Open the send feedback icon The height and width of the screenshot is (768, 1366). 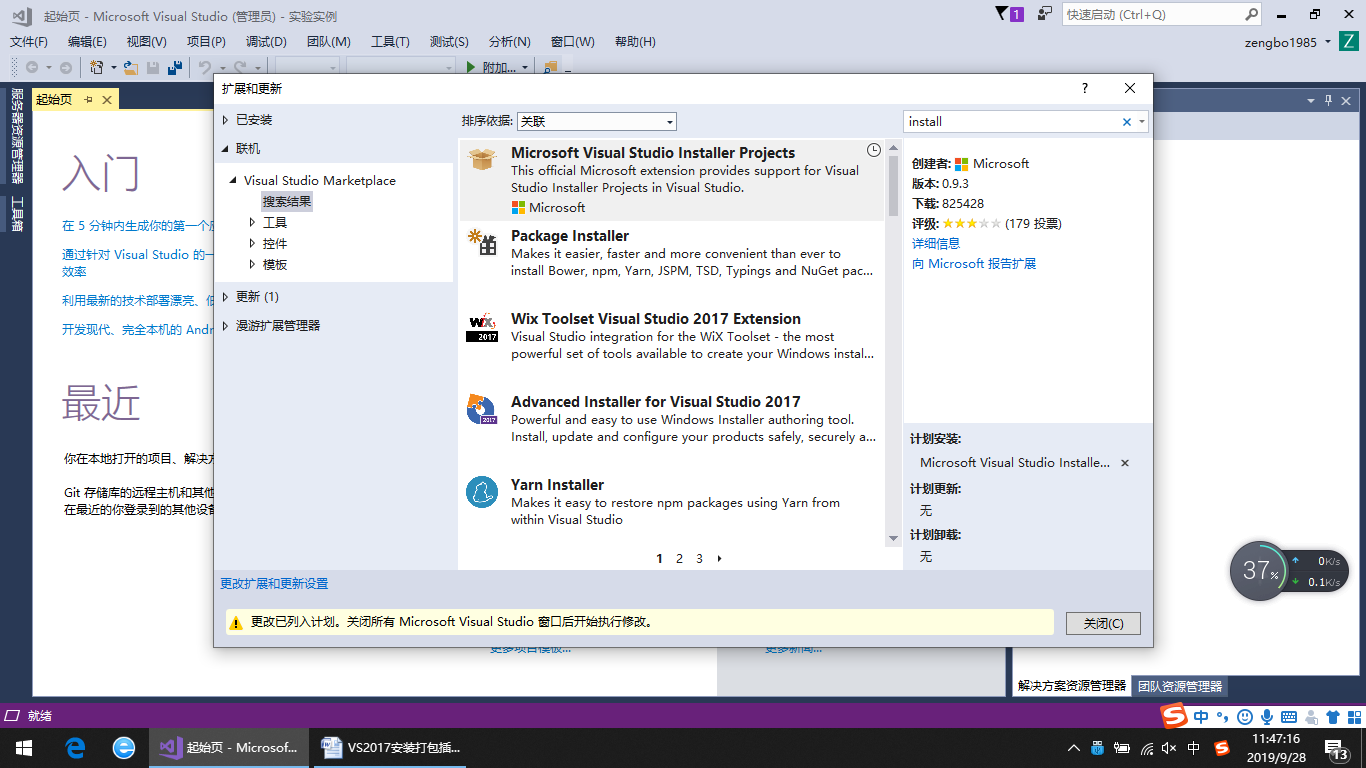1045,14
